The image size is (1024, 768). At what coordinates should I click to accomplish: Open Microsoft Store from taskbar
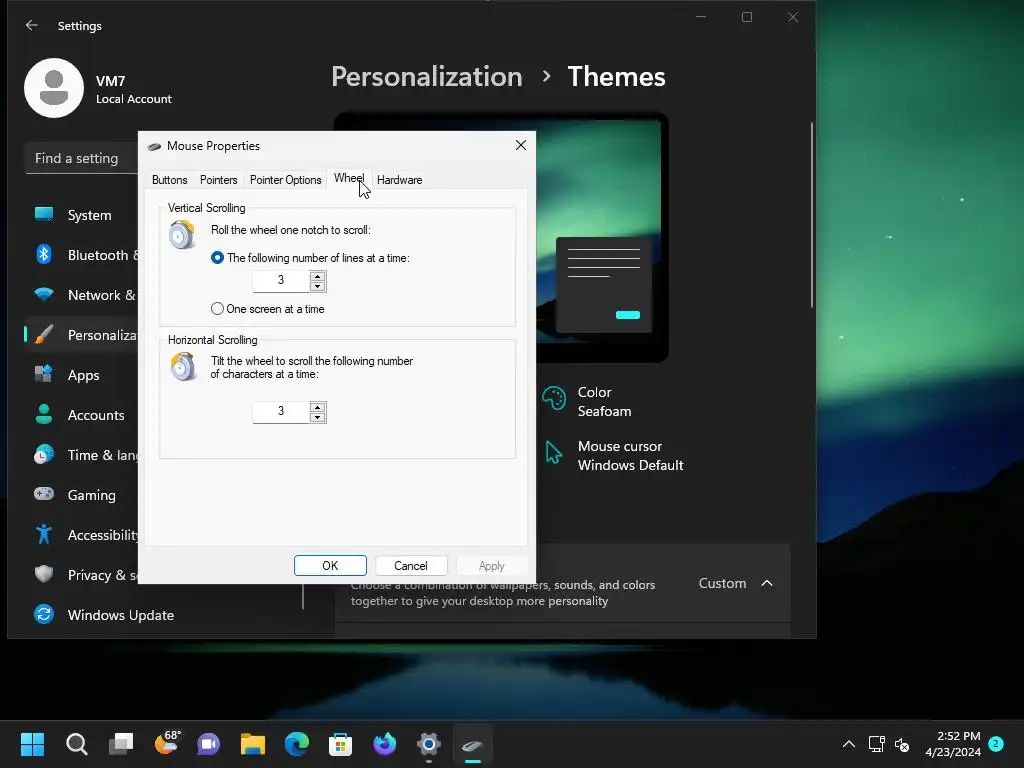[x=340, y=744]
